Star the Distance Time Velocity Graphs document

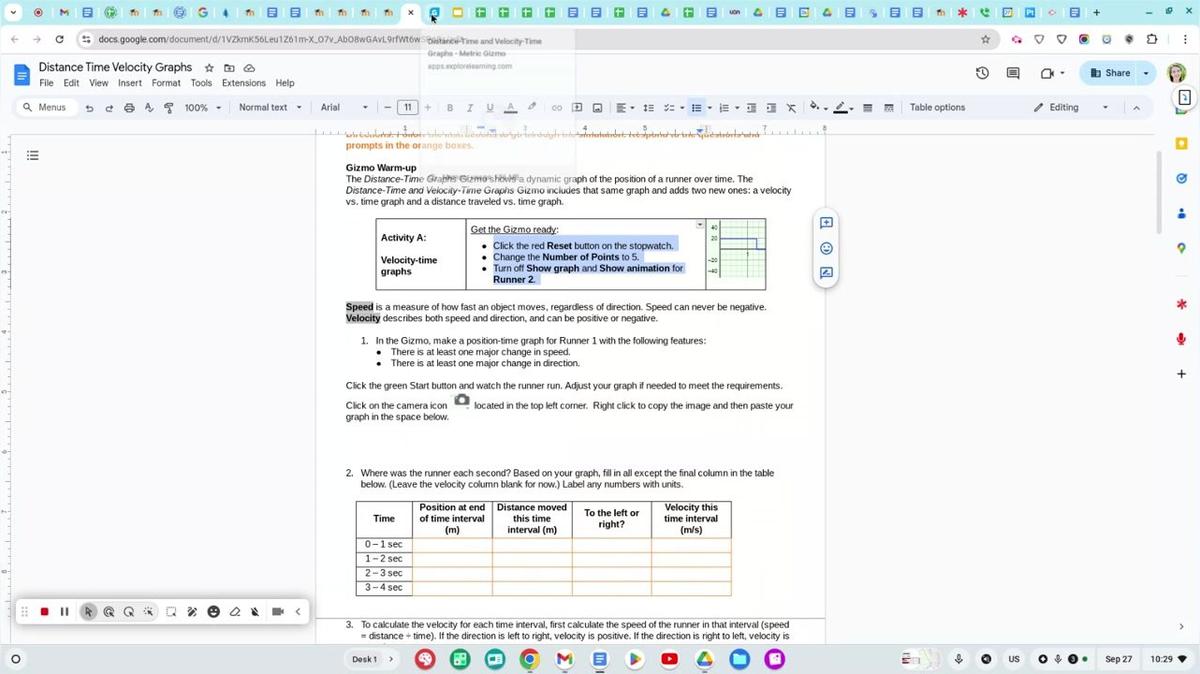(x=209, y=68)
